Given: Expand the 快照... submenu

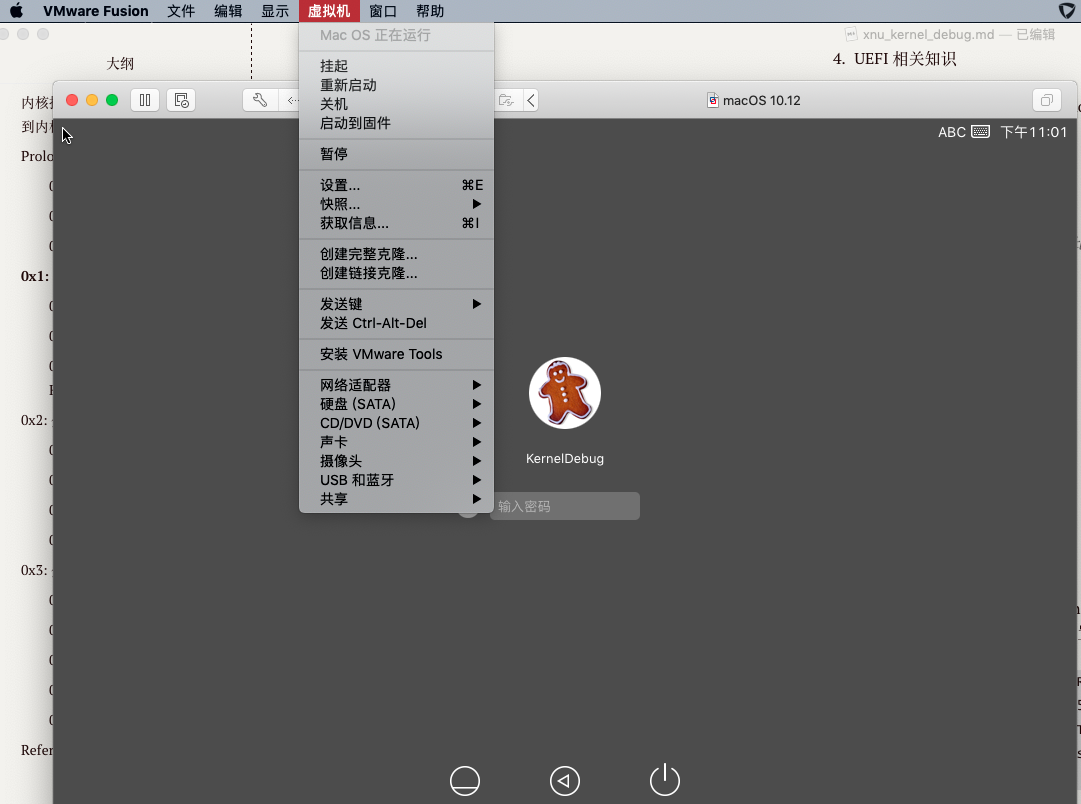Looking at the screenshot, I should pos(396,204).
